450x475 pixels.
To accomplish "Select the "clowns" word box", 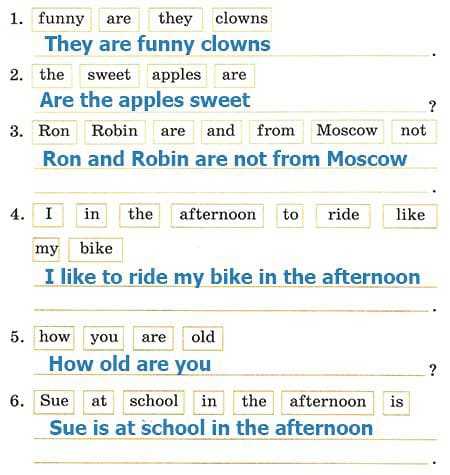I will [x=242, y=19].
